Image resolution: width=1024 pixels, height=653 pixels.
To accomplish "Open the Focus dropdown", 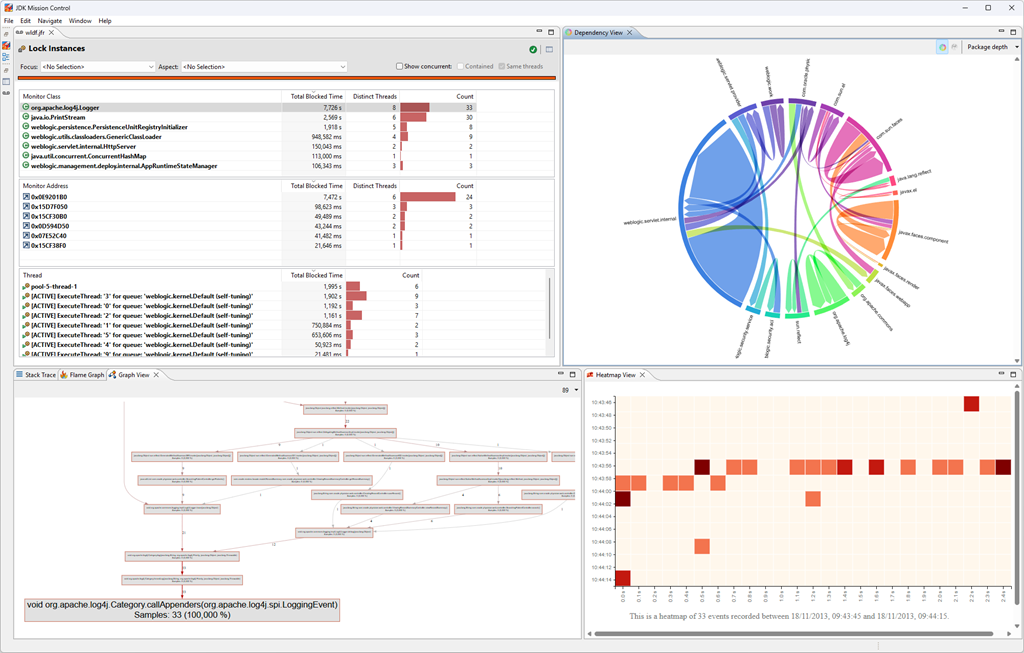I will pos(98,67).
